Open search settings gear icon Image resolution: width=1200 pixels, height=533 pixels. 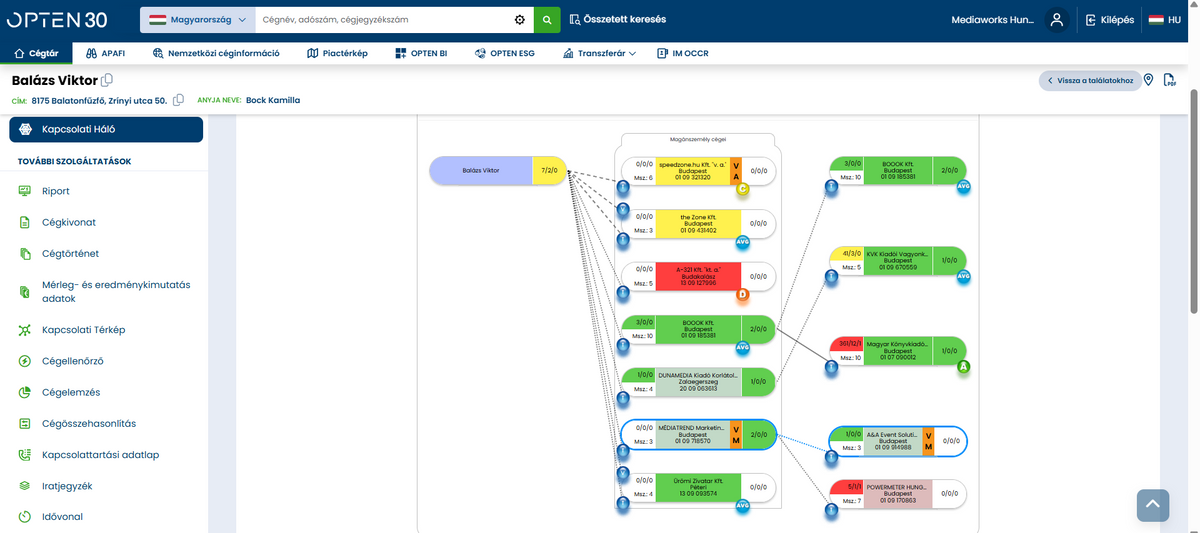[519, 20]
